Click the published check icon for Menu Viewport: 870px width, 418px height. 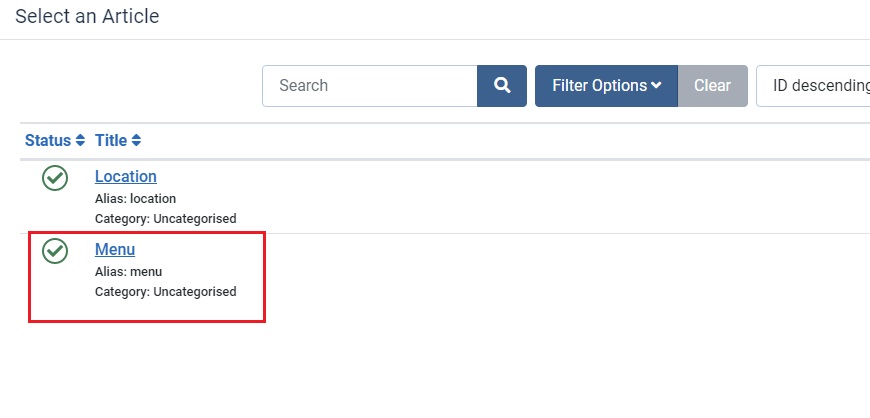[x=55, y=251]
